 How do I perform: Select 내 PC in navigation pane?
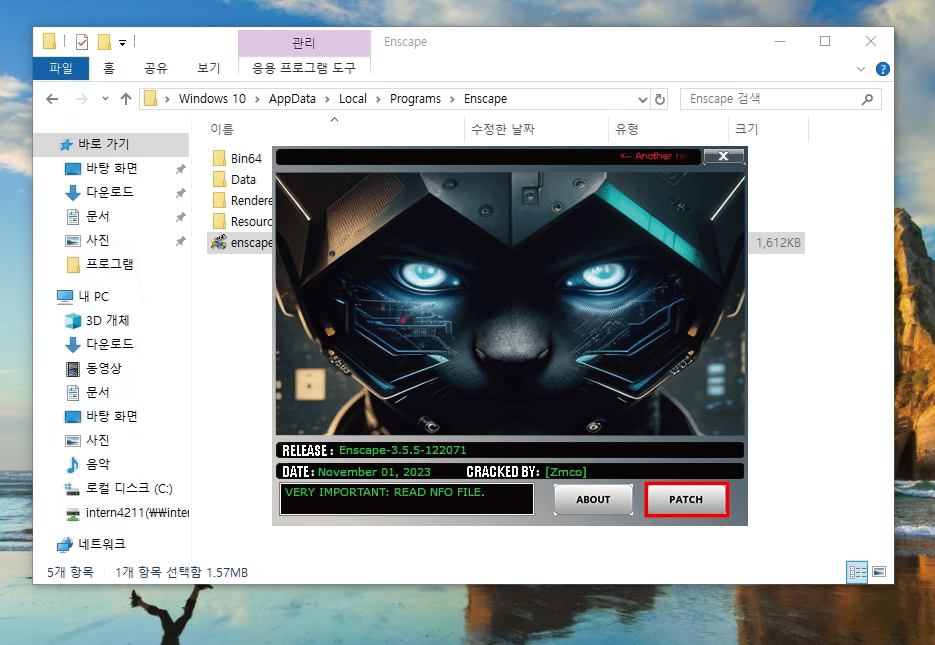[94, 296]
